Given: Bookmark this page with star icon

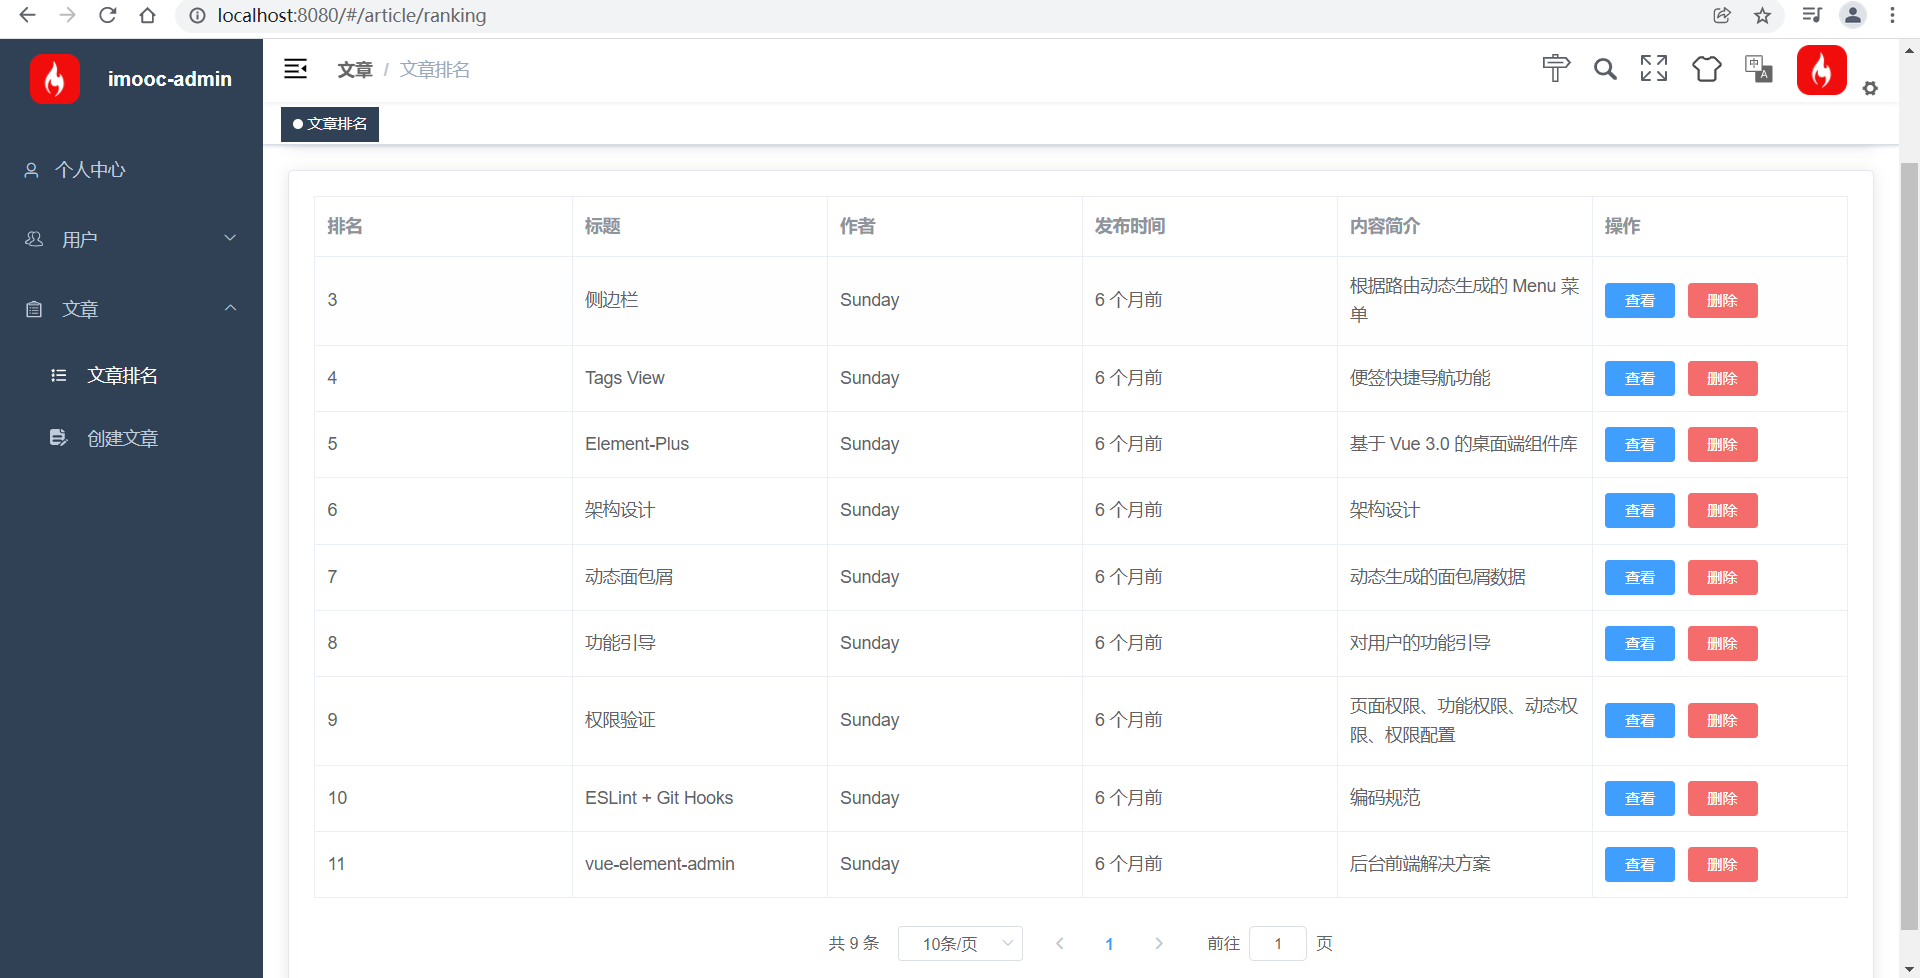Looking at the screenshot, I should click(1762, 15).
